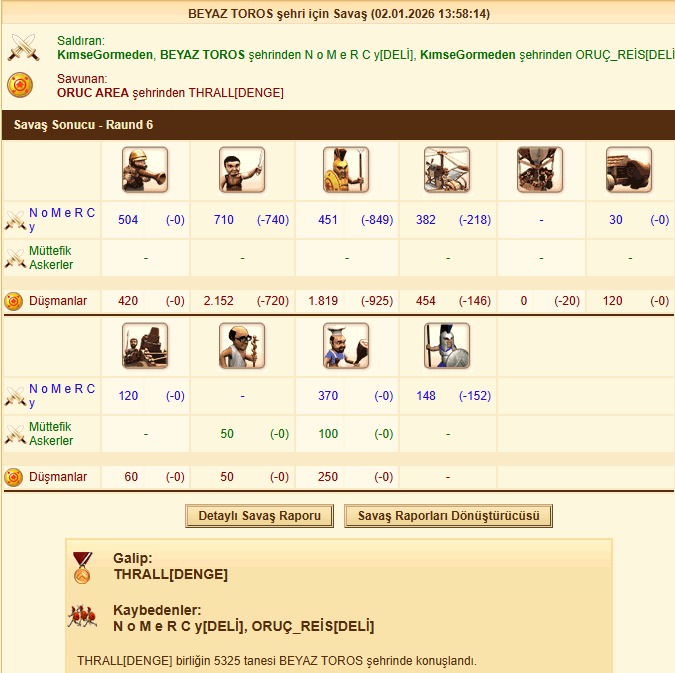
Task: Click the loss value (-218)
Action: coord(475,220)
